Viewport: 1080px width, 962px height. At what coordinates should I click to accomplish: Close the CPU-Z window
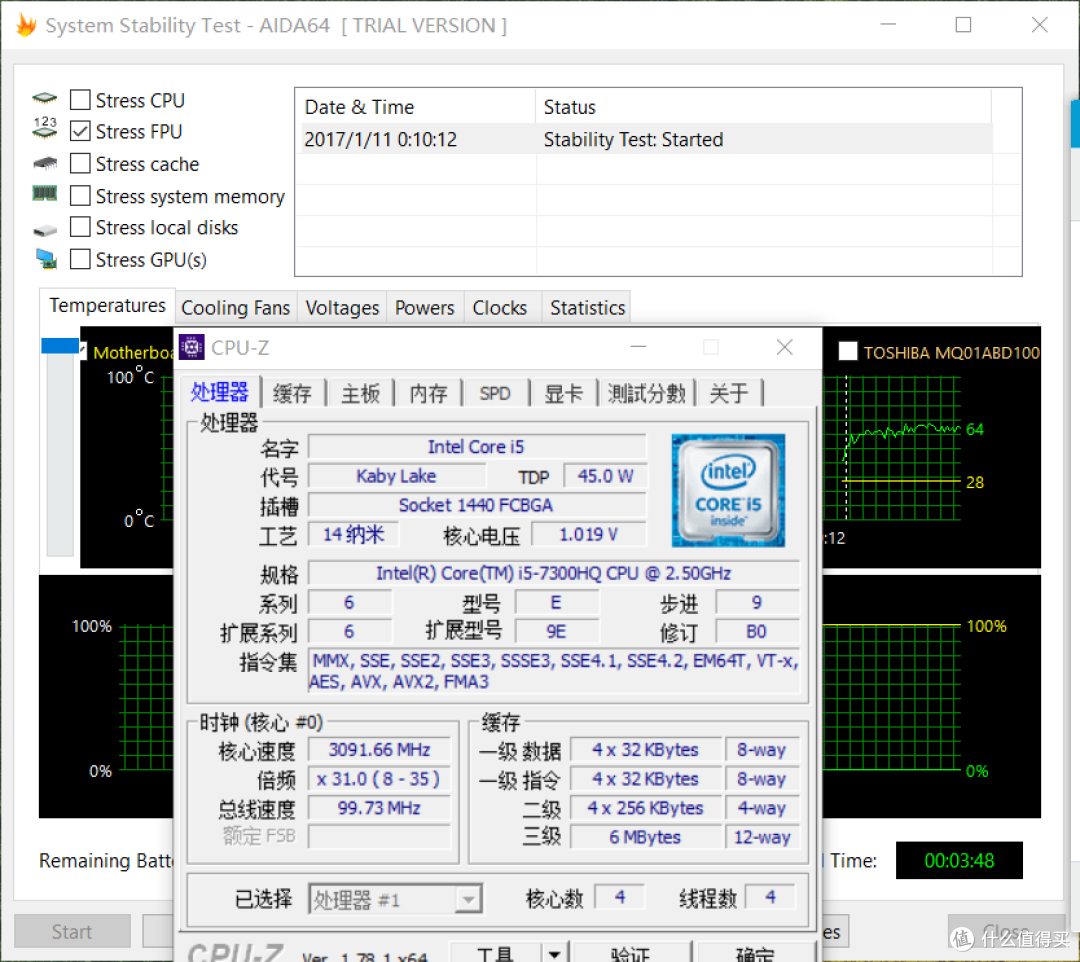pyautogui.click(x=785, y=347)
